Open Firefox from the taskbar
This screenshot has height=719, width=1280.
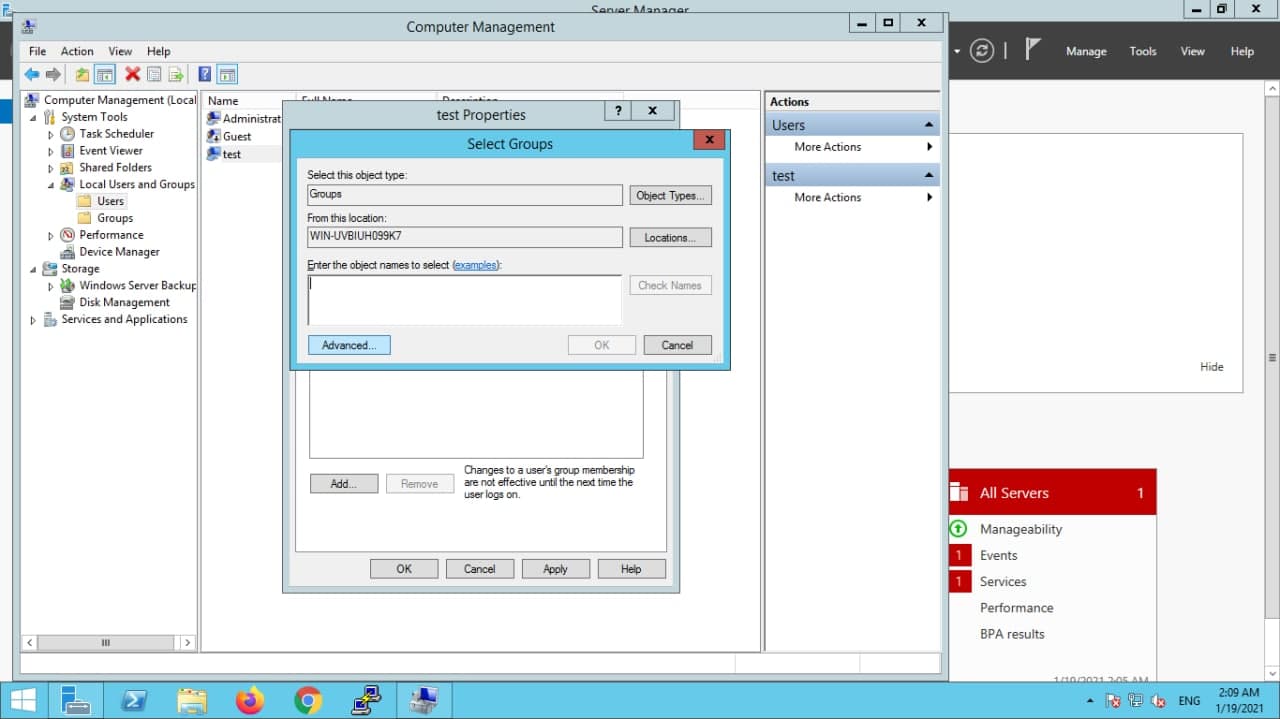250,701
